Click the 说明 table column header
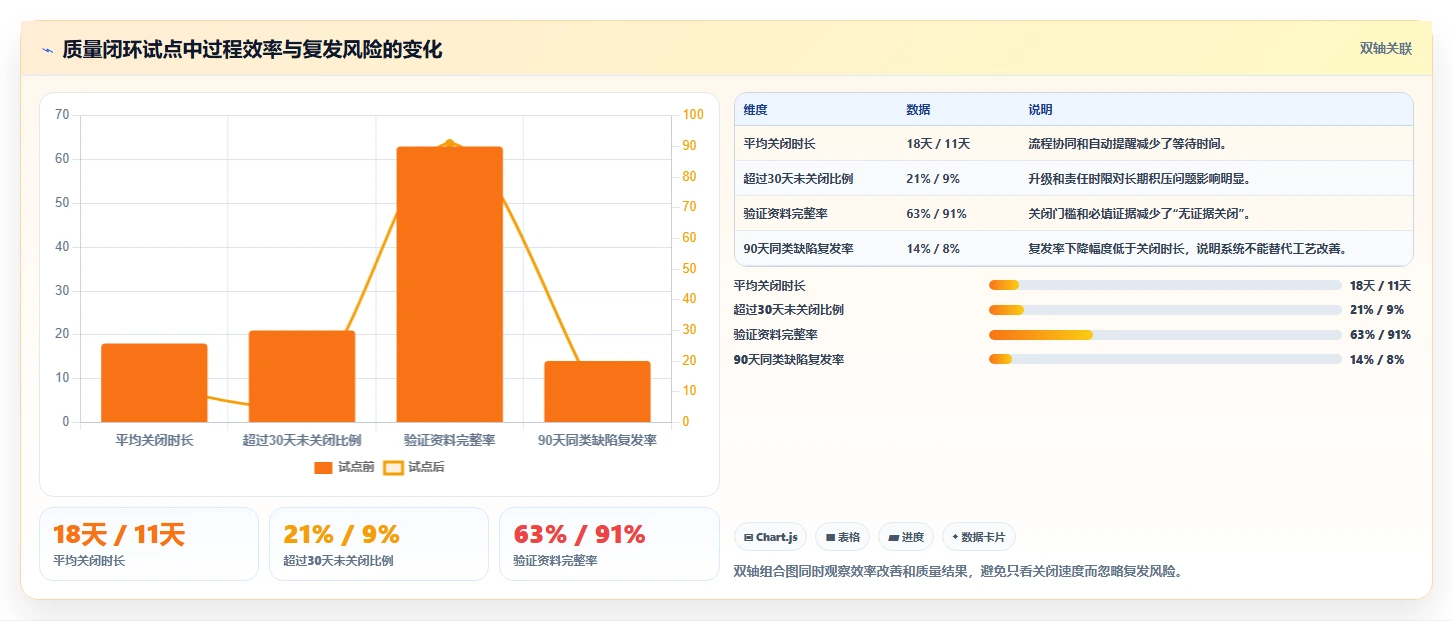The width and height of the screenshot is (1453, 621). click(x=1040, y=110)
